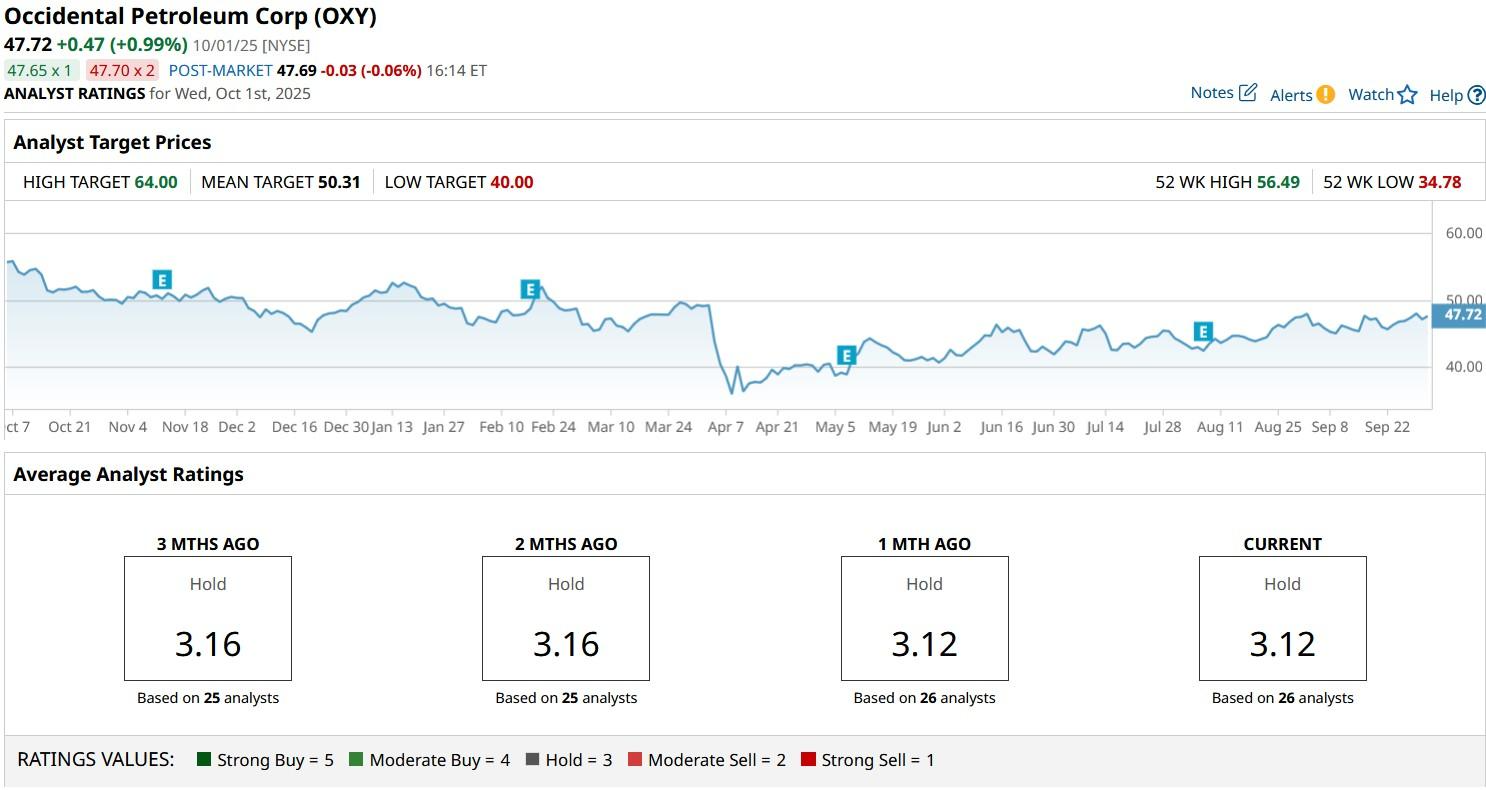Click the 47.72 price tag on chart axis
This screenshot has width=1486, height=790.
tap(1462, 314)
